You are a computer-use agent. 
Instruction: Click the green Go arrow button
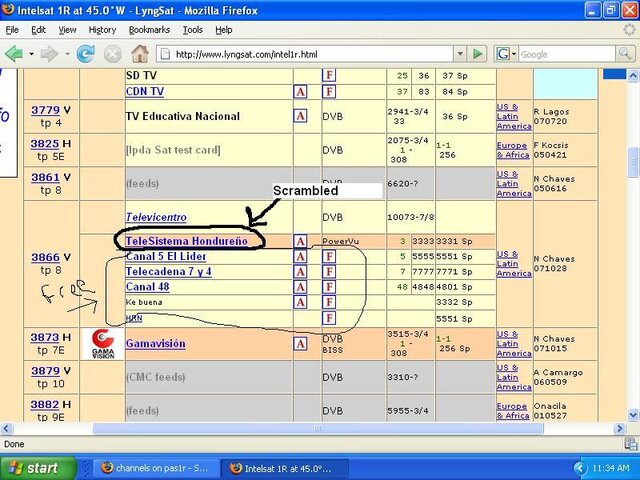(x=477, y=54)
